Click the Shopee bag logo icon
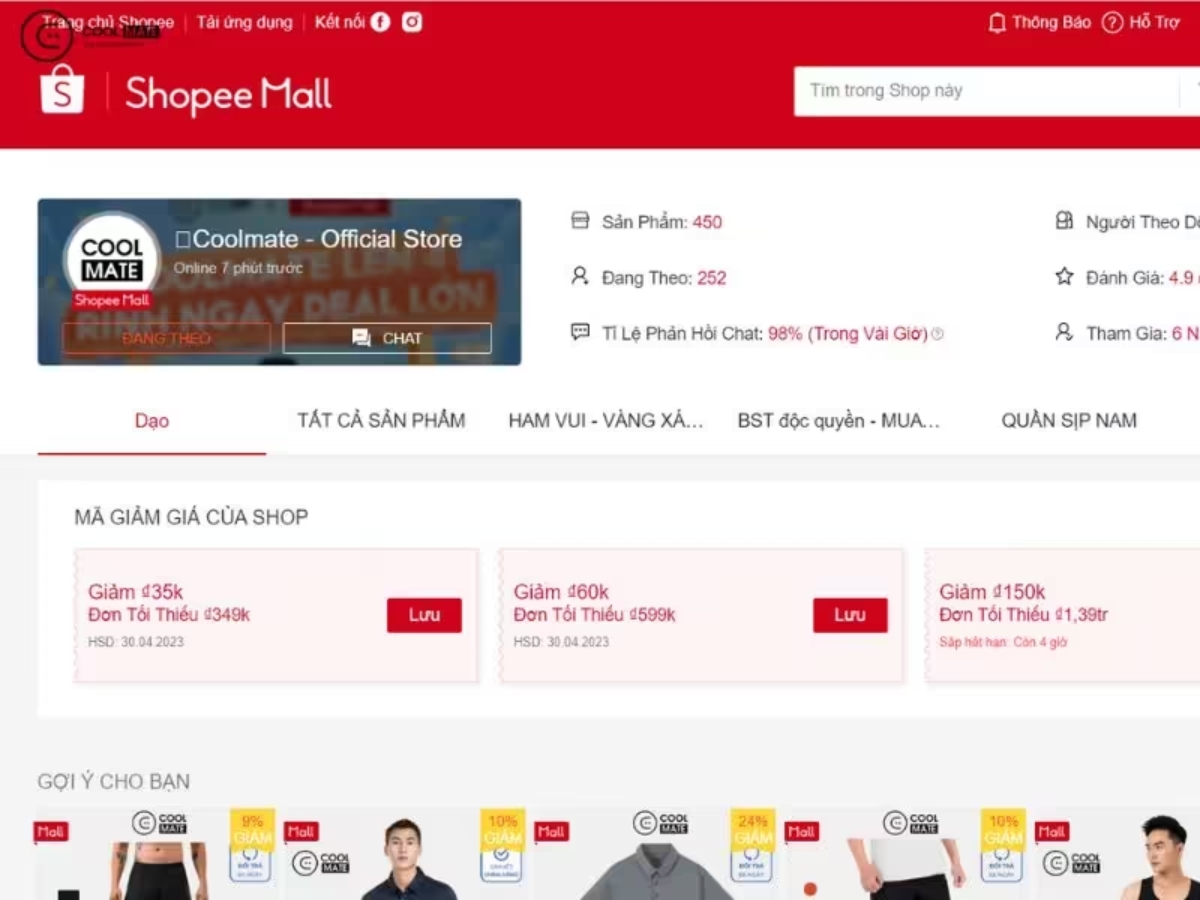Image resolution: width=1200 pixels, height=900 pixels. 60,89
